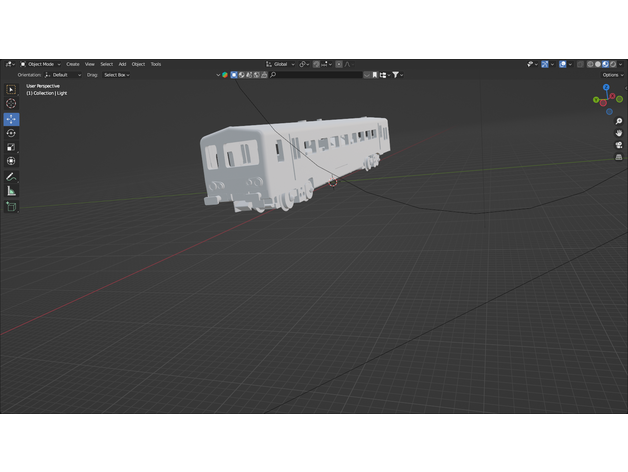Toggle camera view with the camera icon
Screen dimensions: 628x472
618,145
